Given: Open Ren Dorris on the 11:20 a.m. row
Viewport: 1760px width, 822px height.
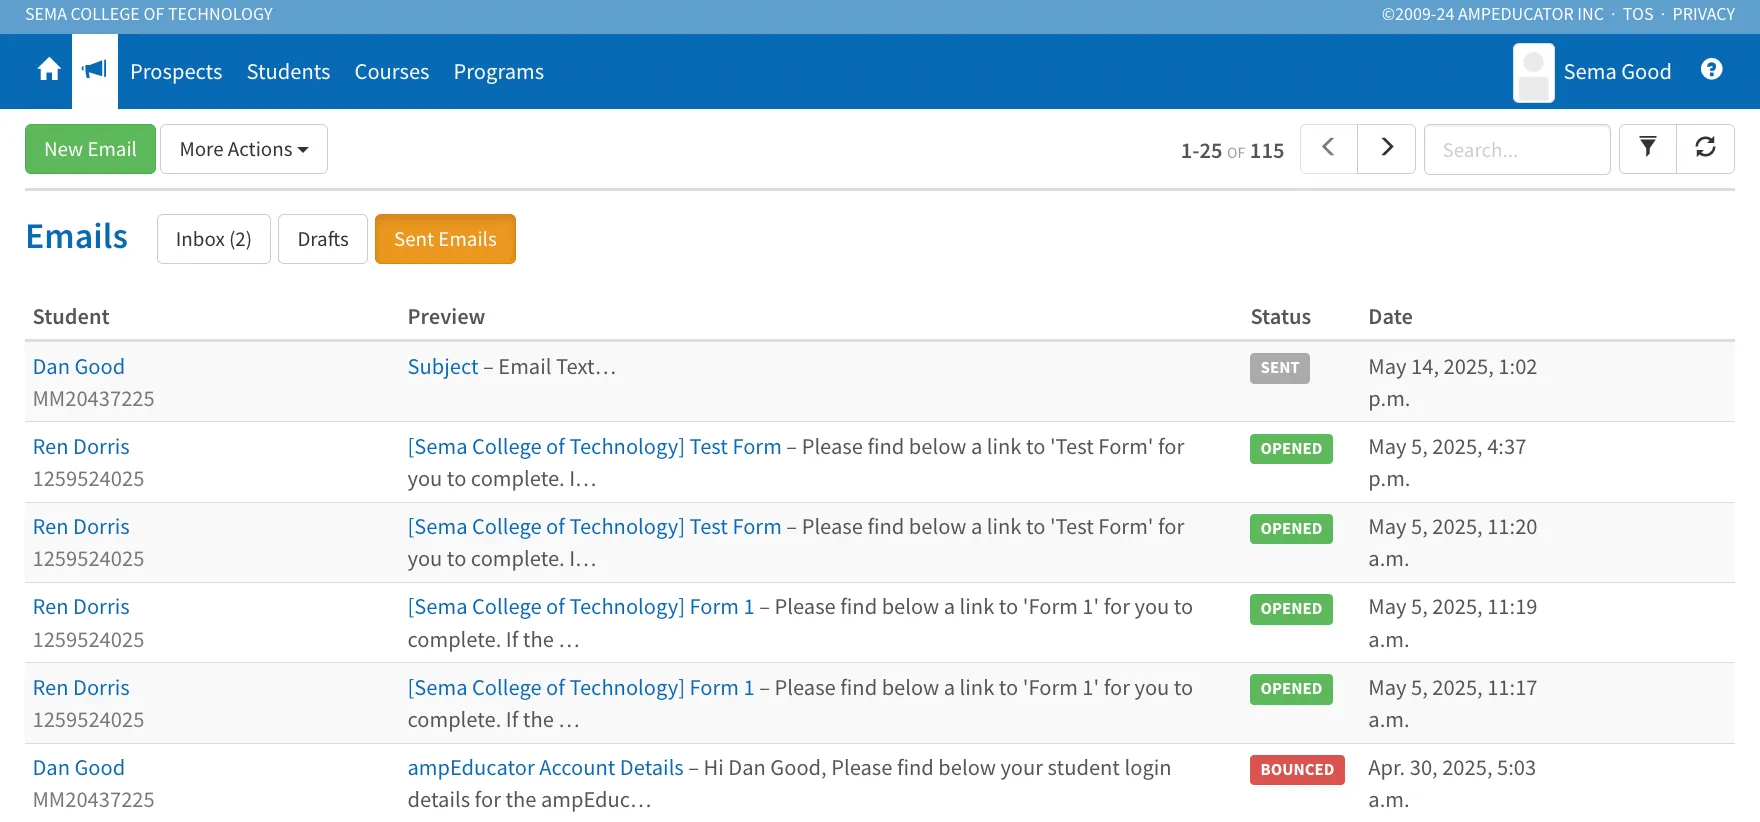Looking at the screenshot, I should coord(81,527).
